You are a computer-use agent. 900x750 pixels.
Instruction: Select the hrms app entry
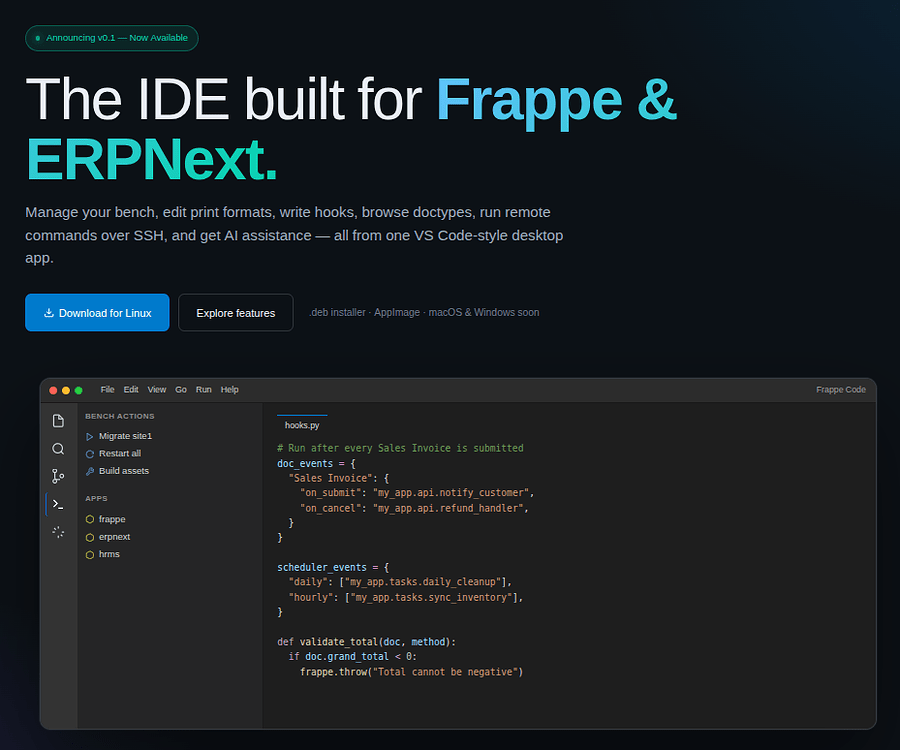(x=103, y=554)
